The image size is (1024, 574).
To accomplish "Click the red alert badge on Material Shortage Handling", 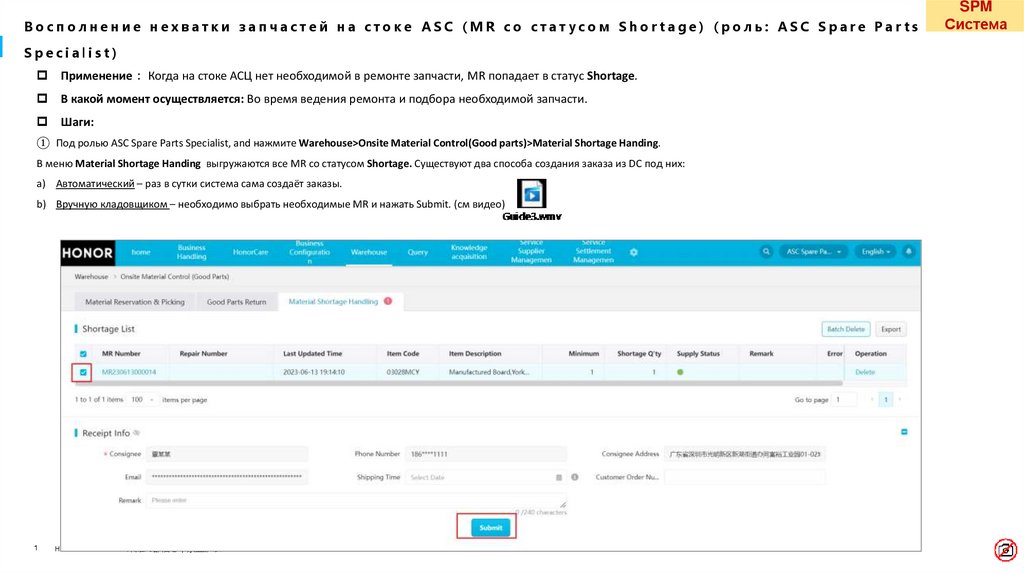I will click(x=388, y=301).
